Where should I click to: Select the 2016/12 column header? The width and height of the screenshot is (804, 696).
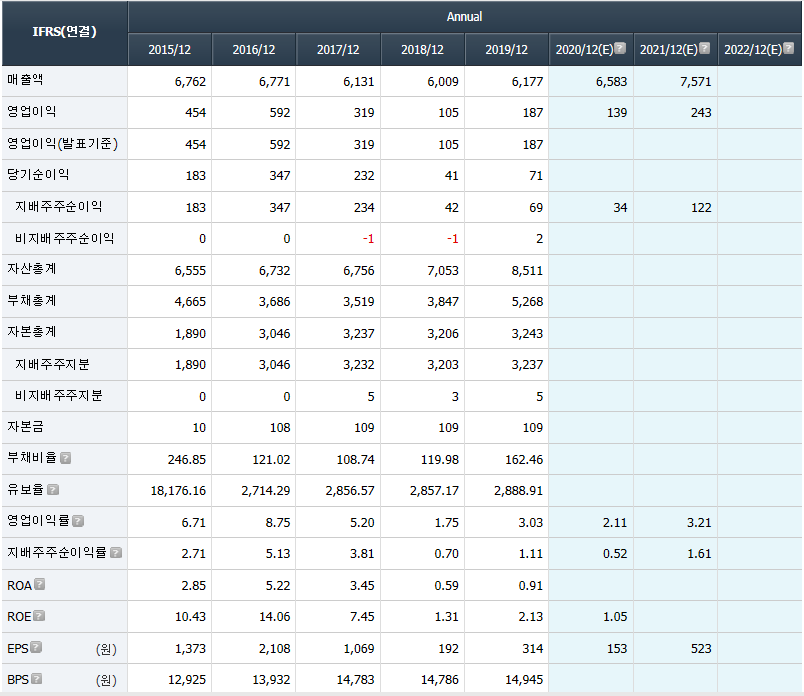point(254,50)
